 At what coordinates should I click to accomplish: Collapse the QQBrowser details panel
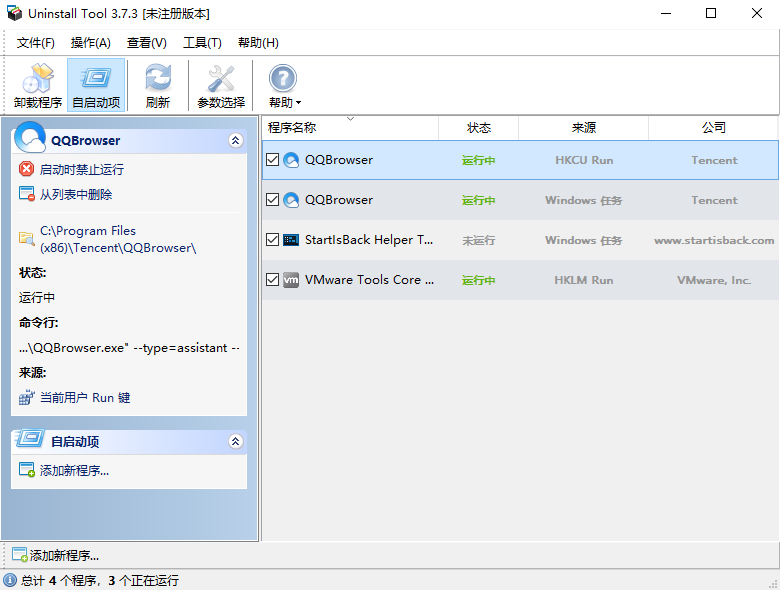click(236, 141)
